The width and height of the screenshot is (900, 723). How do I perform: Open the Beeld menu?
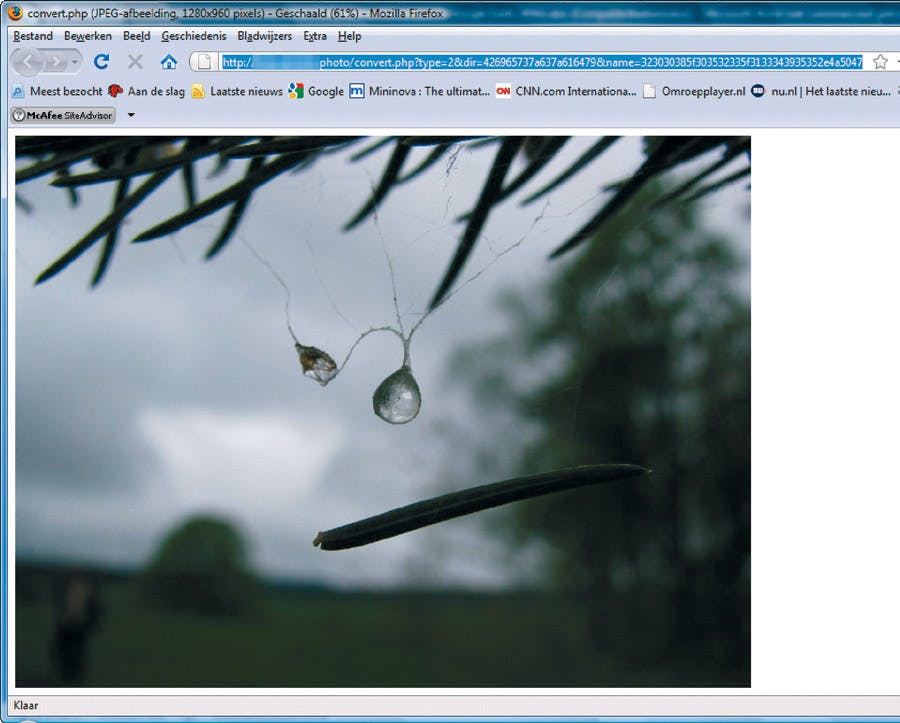click(137, 36)
